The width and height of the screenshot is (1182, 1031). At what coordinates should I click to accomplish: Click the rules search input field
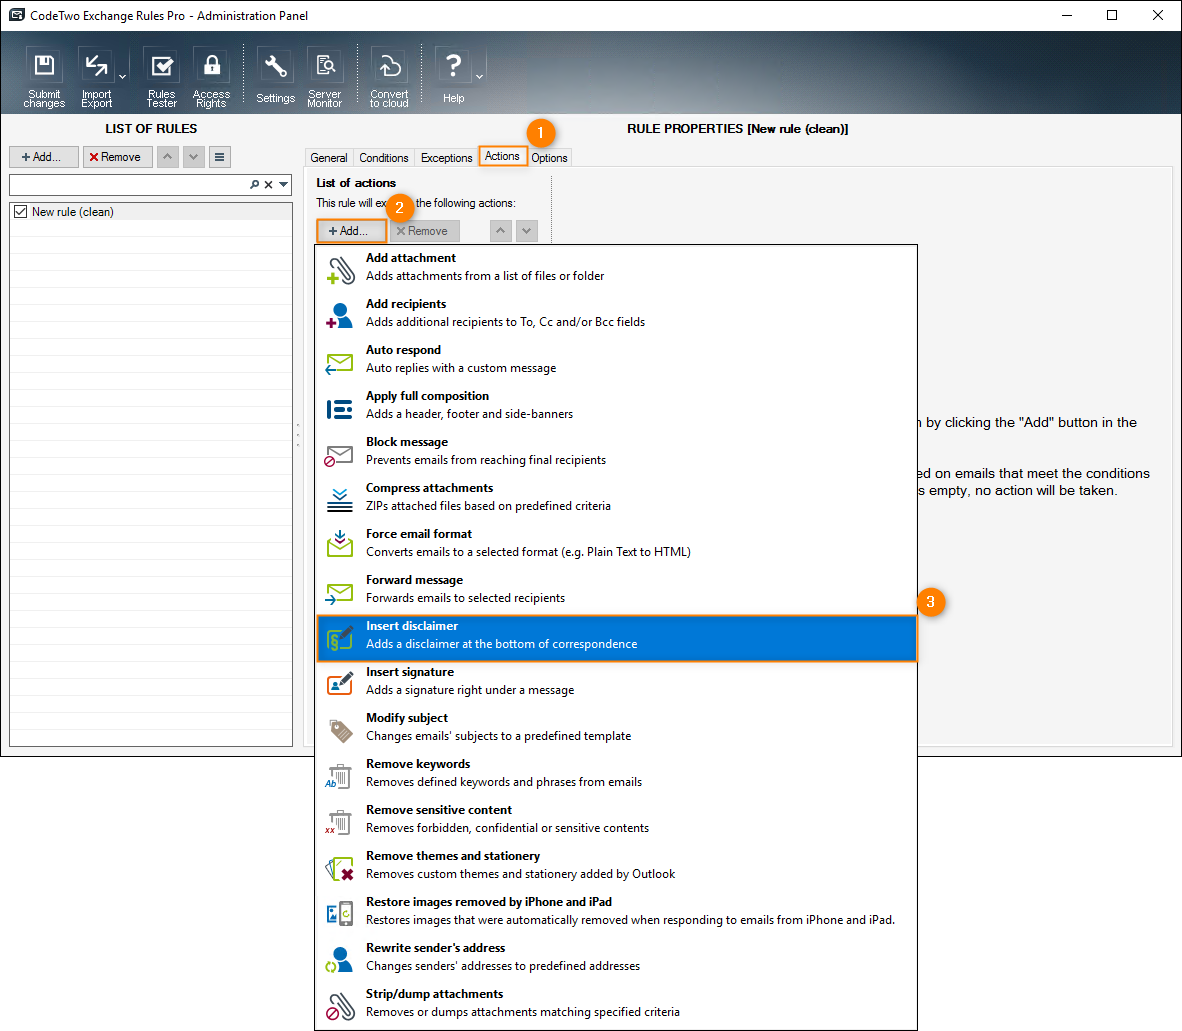pyautogui.click(x=129, y=185)
